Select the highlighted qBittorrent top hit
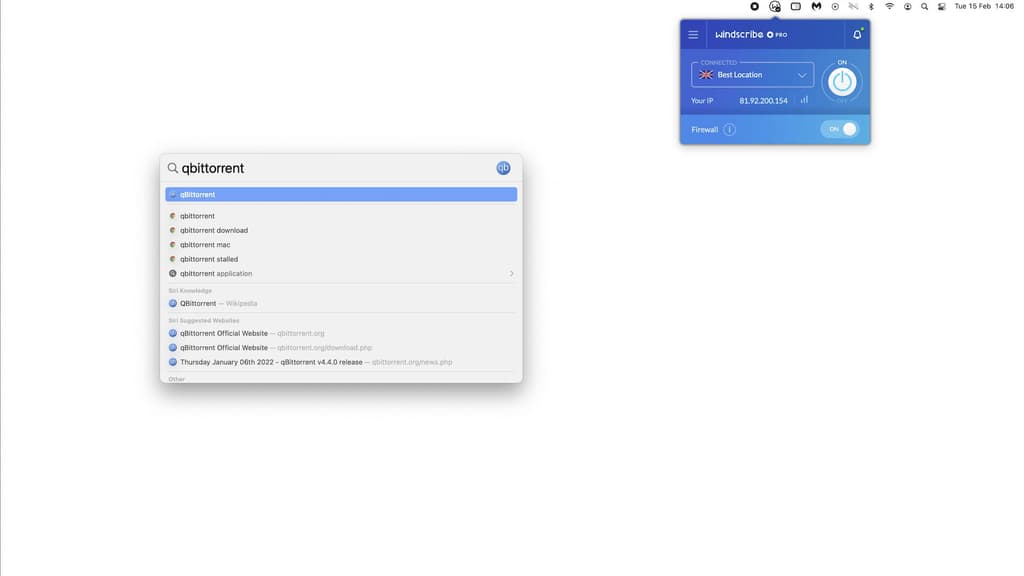The height and width of the screenshot is (576, 1024). pos(341,195)
